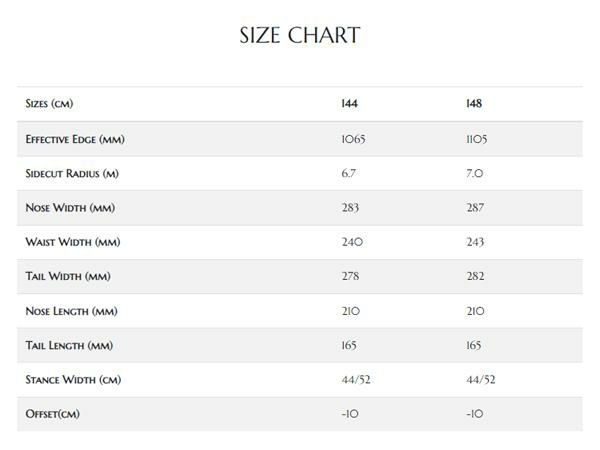Viewport: 600px width, 450px height.
Task: Select the Effective Edge (mm) row label
Action: pos(75,139)
